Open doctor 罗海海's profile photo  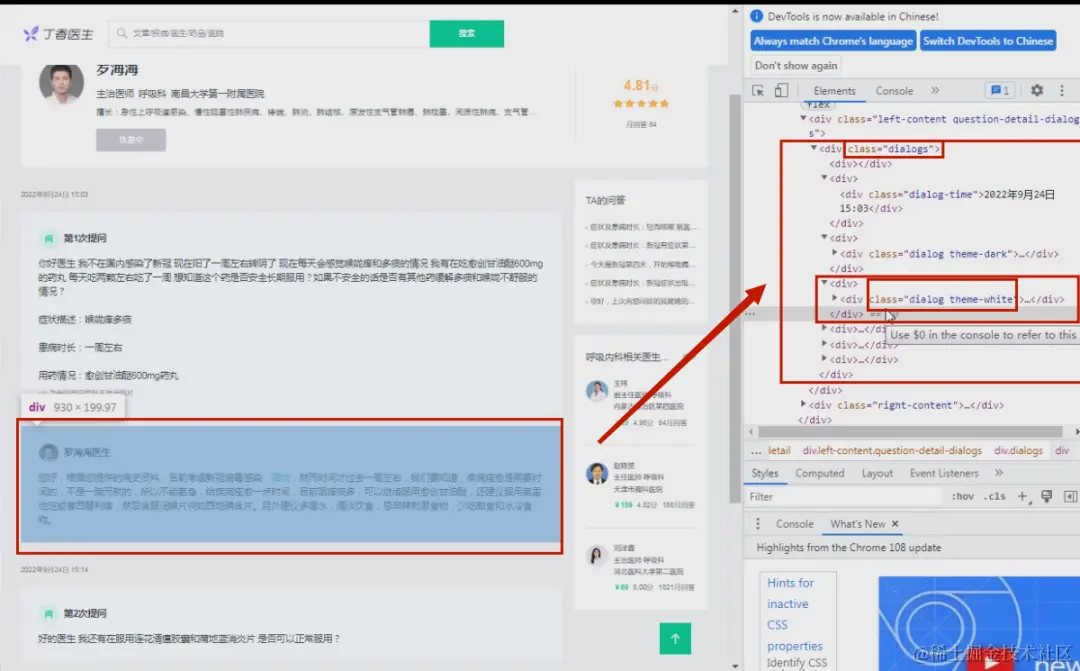[61, 83]
